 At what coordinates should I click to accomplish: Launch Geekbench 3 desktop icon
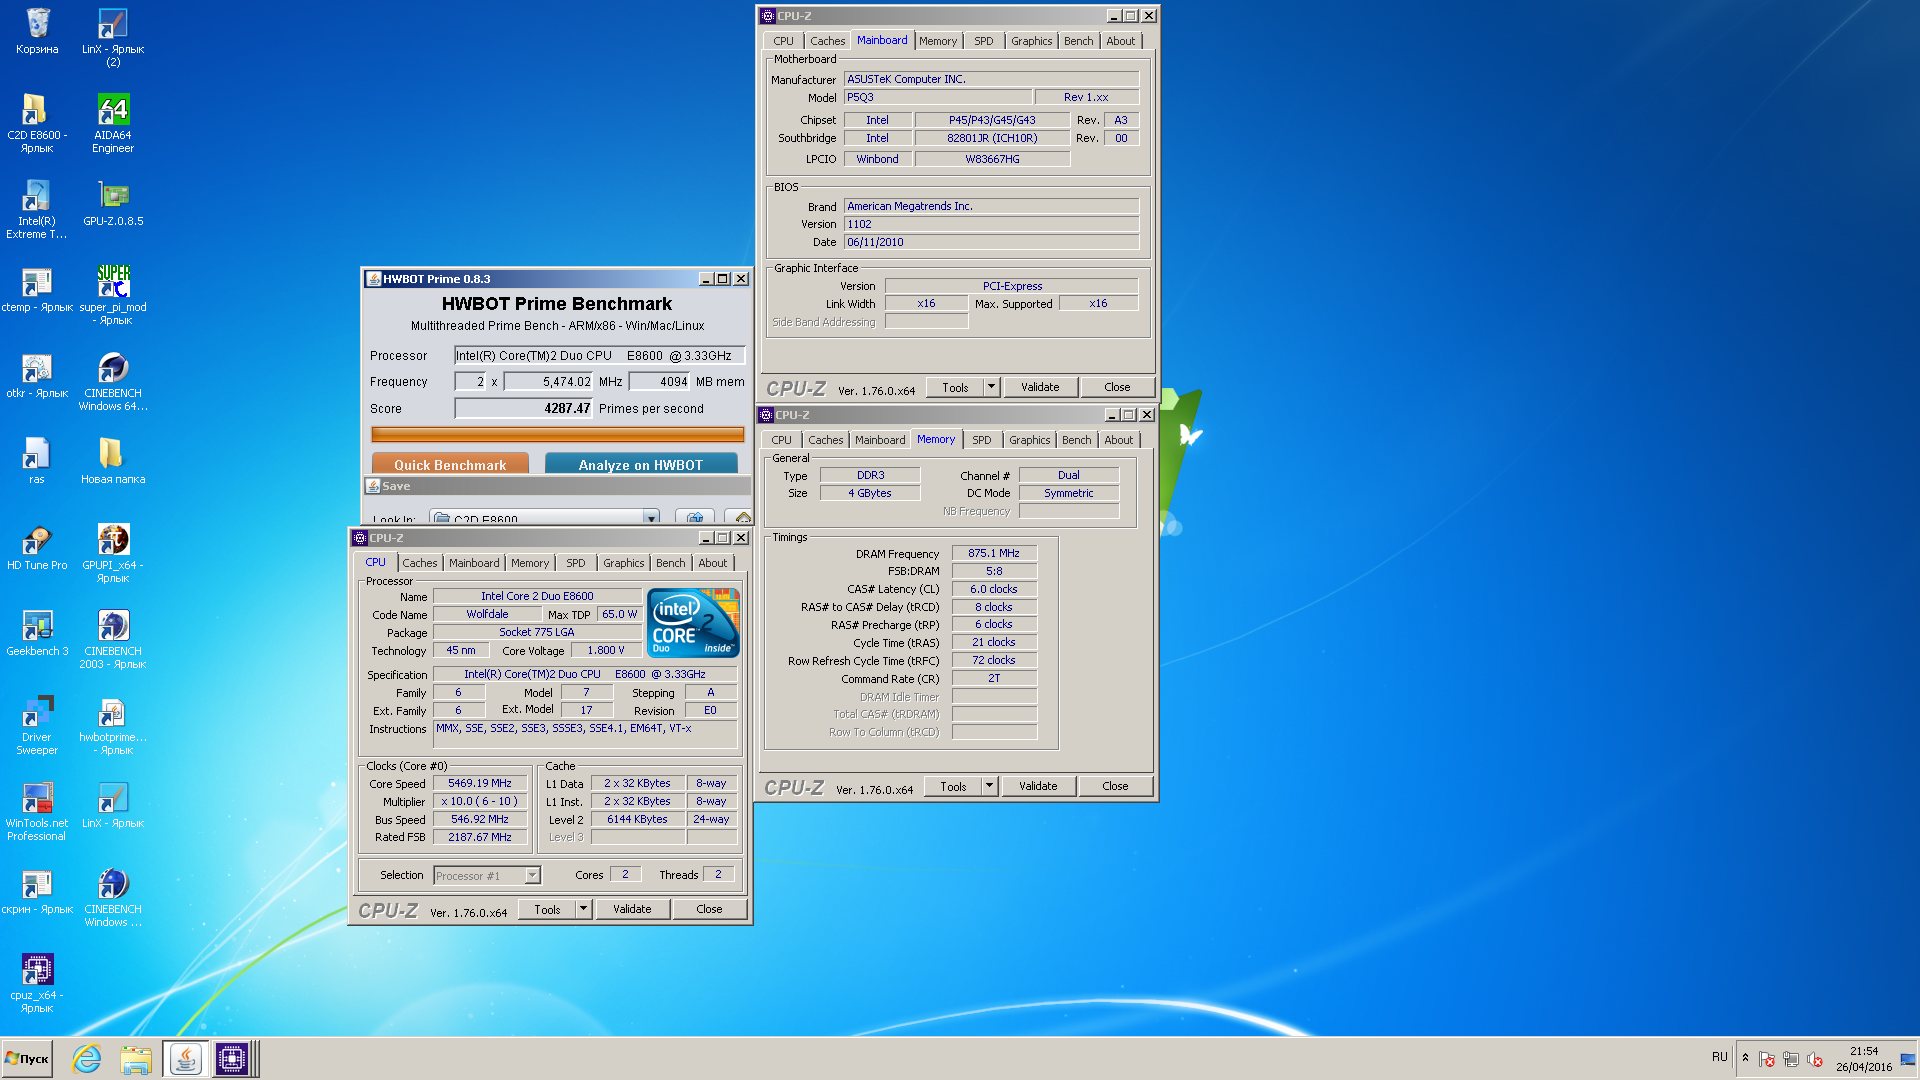click(37, 632)
